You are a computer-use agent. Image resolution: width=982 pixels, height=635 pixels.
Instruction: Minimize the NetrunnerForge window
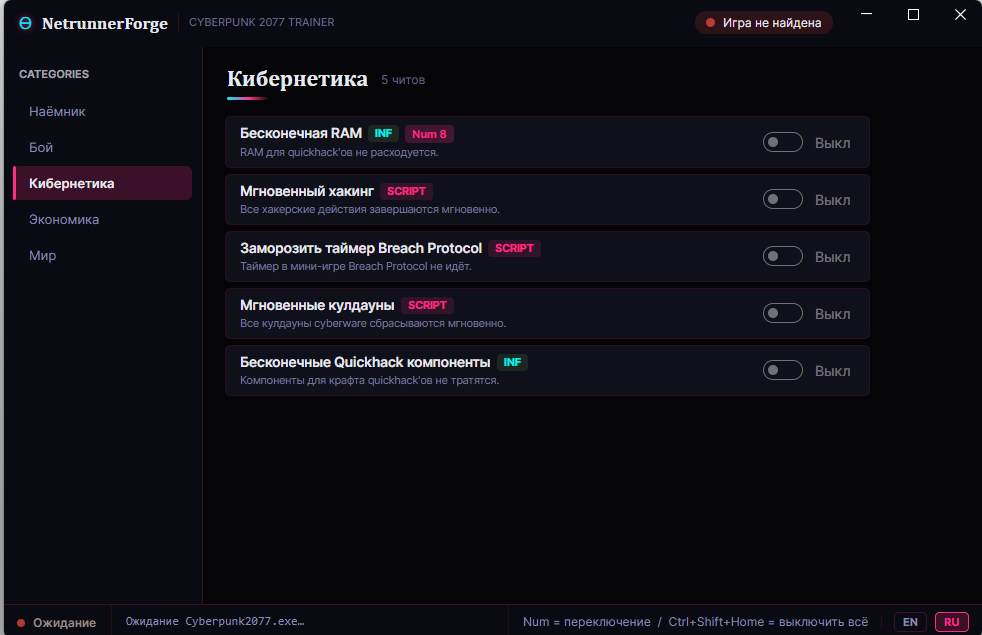coord(867,14)
